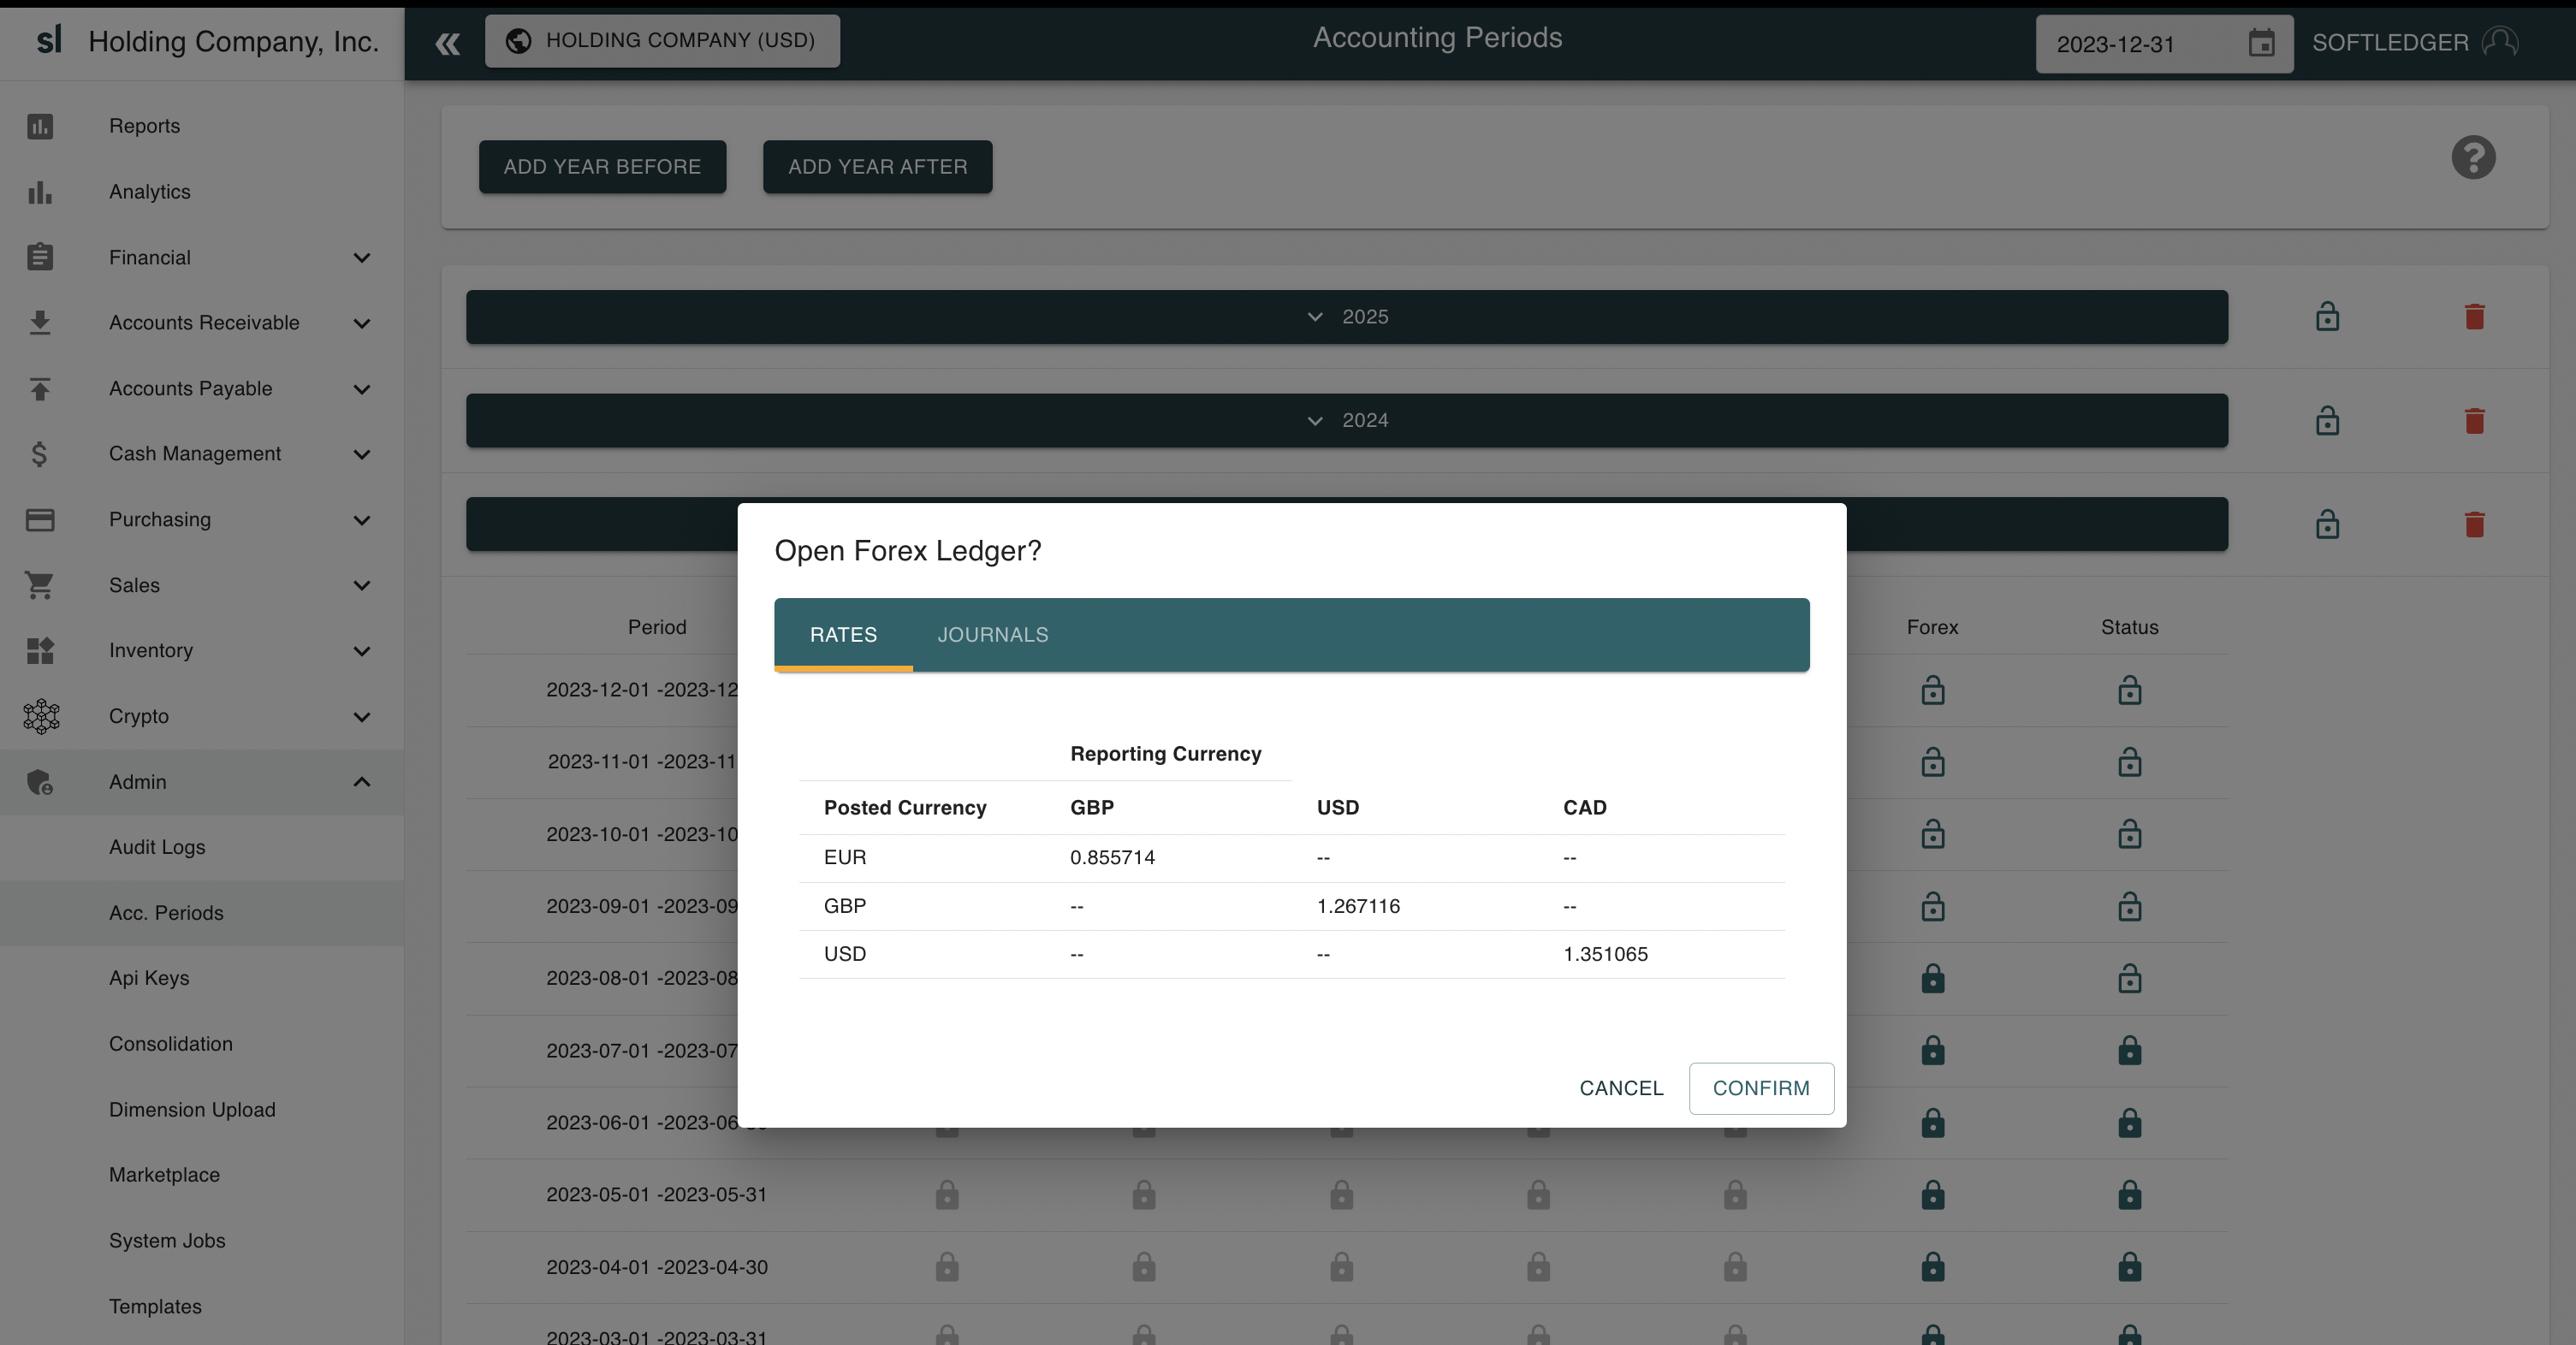
Task: Toggle the lock for year 2024
Action: 2327,421
